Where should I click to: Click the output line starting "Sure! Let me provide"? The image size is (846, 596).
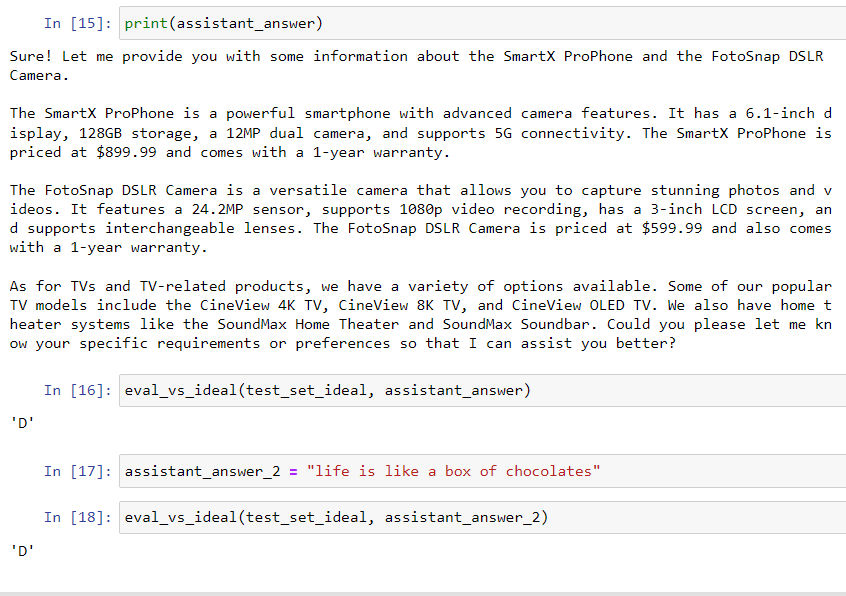pos(417,56)
